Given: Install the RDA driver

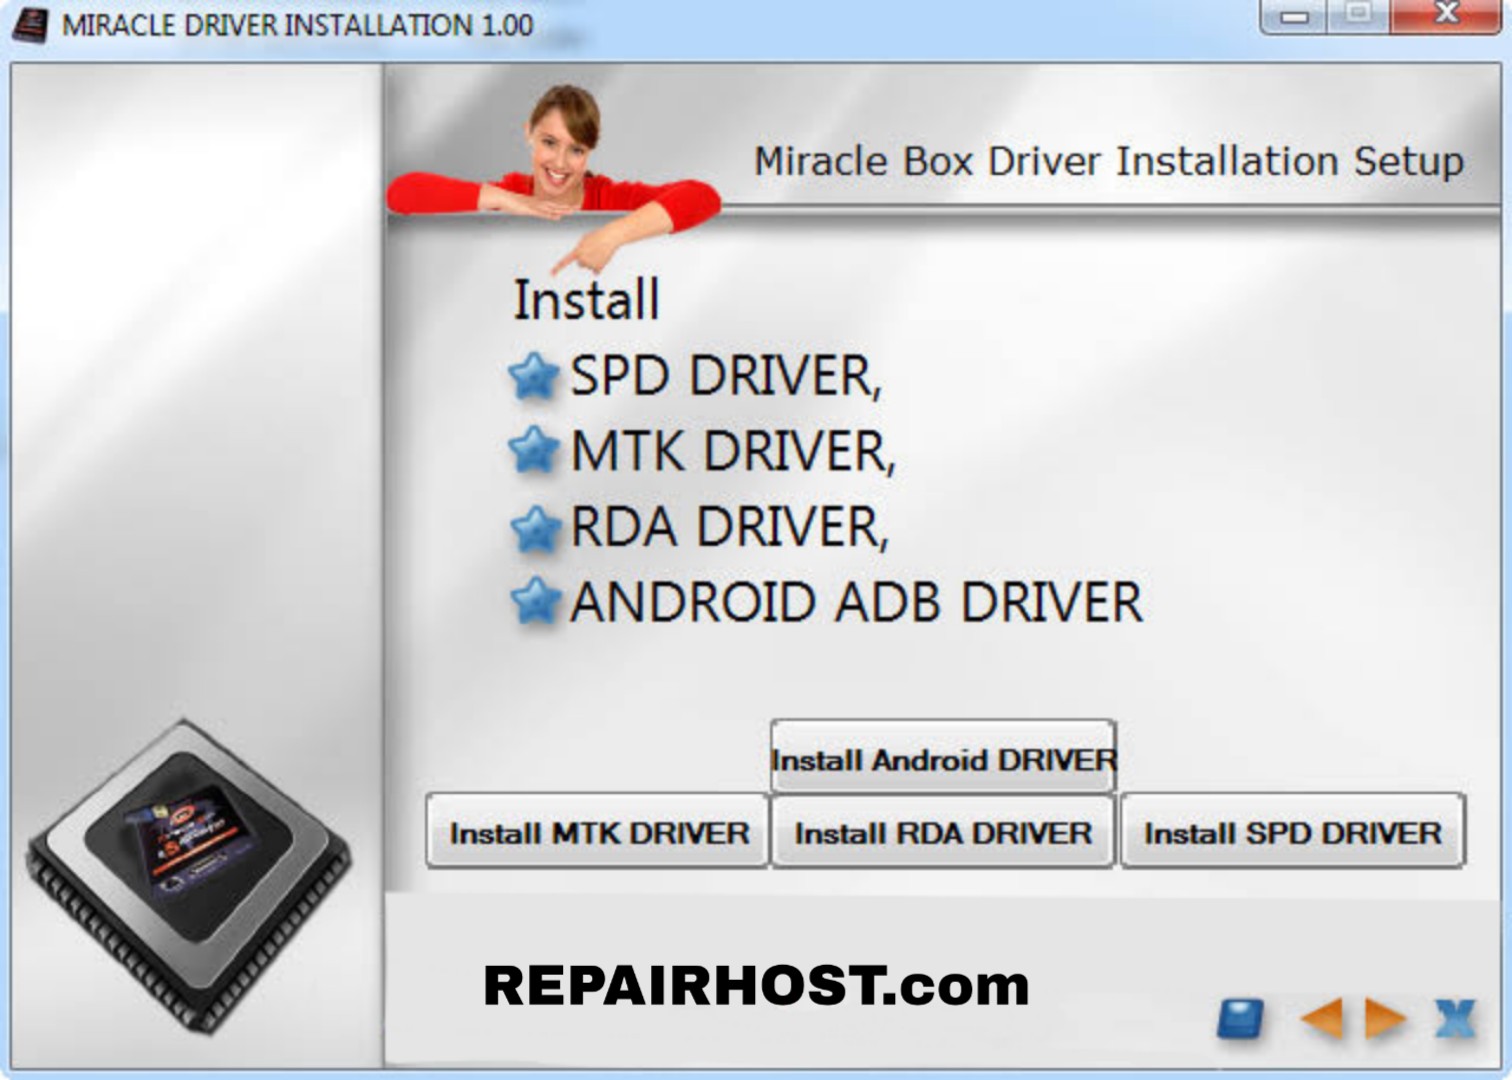Looking at the screenshot, I should pyautogui.click(x=943, y=831).
